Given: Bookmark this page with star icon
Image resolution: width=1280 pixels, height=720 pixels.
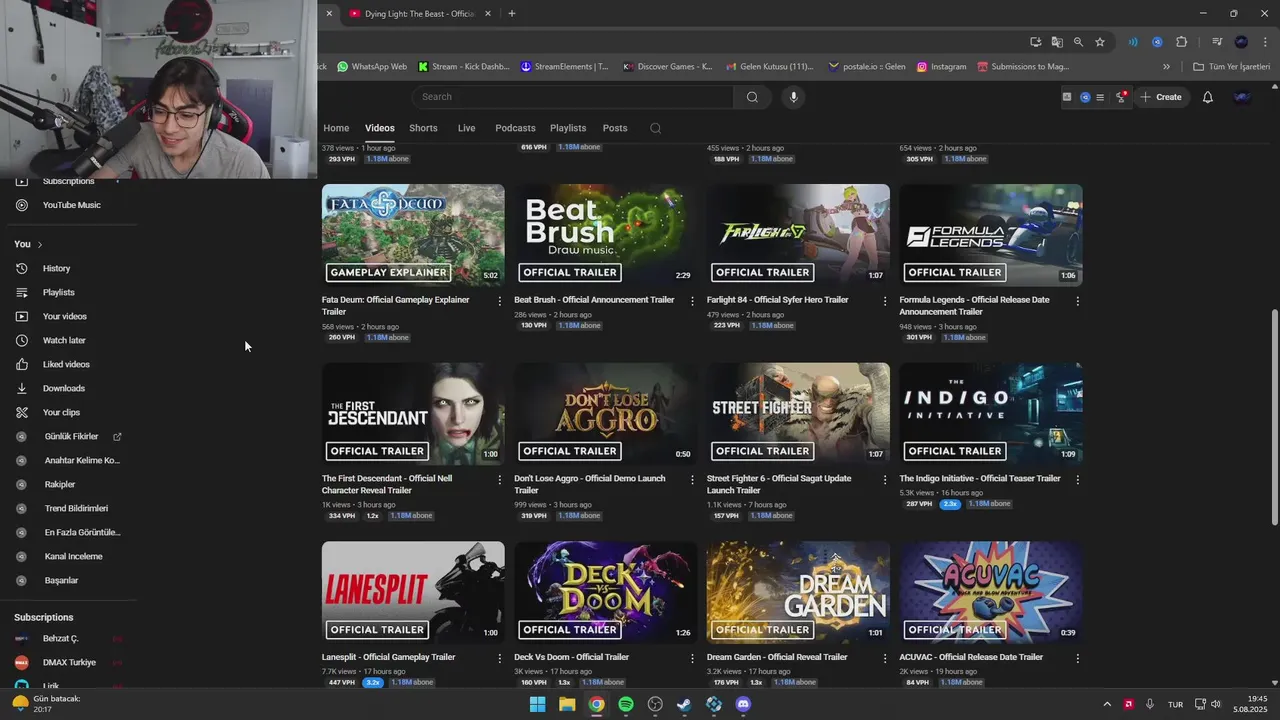Looking at the screenshot, I should pyautogui.click(x=1100, y=42).
